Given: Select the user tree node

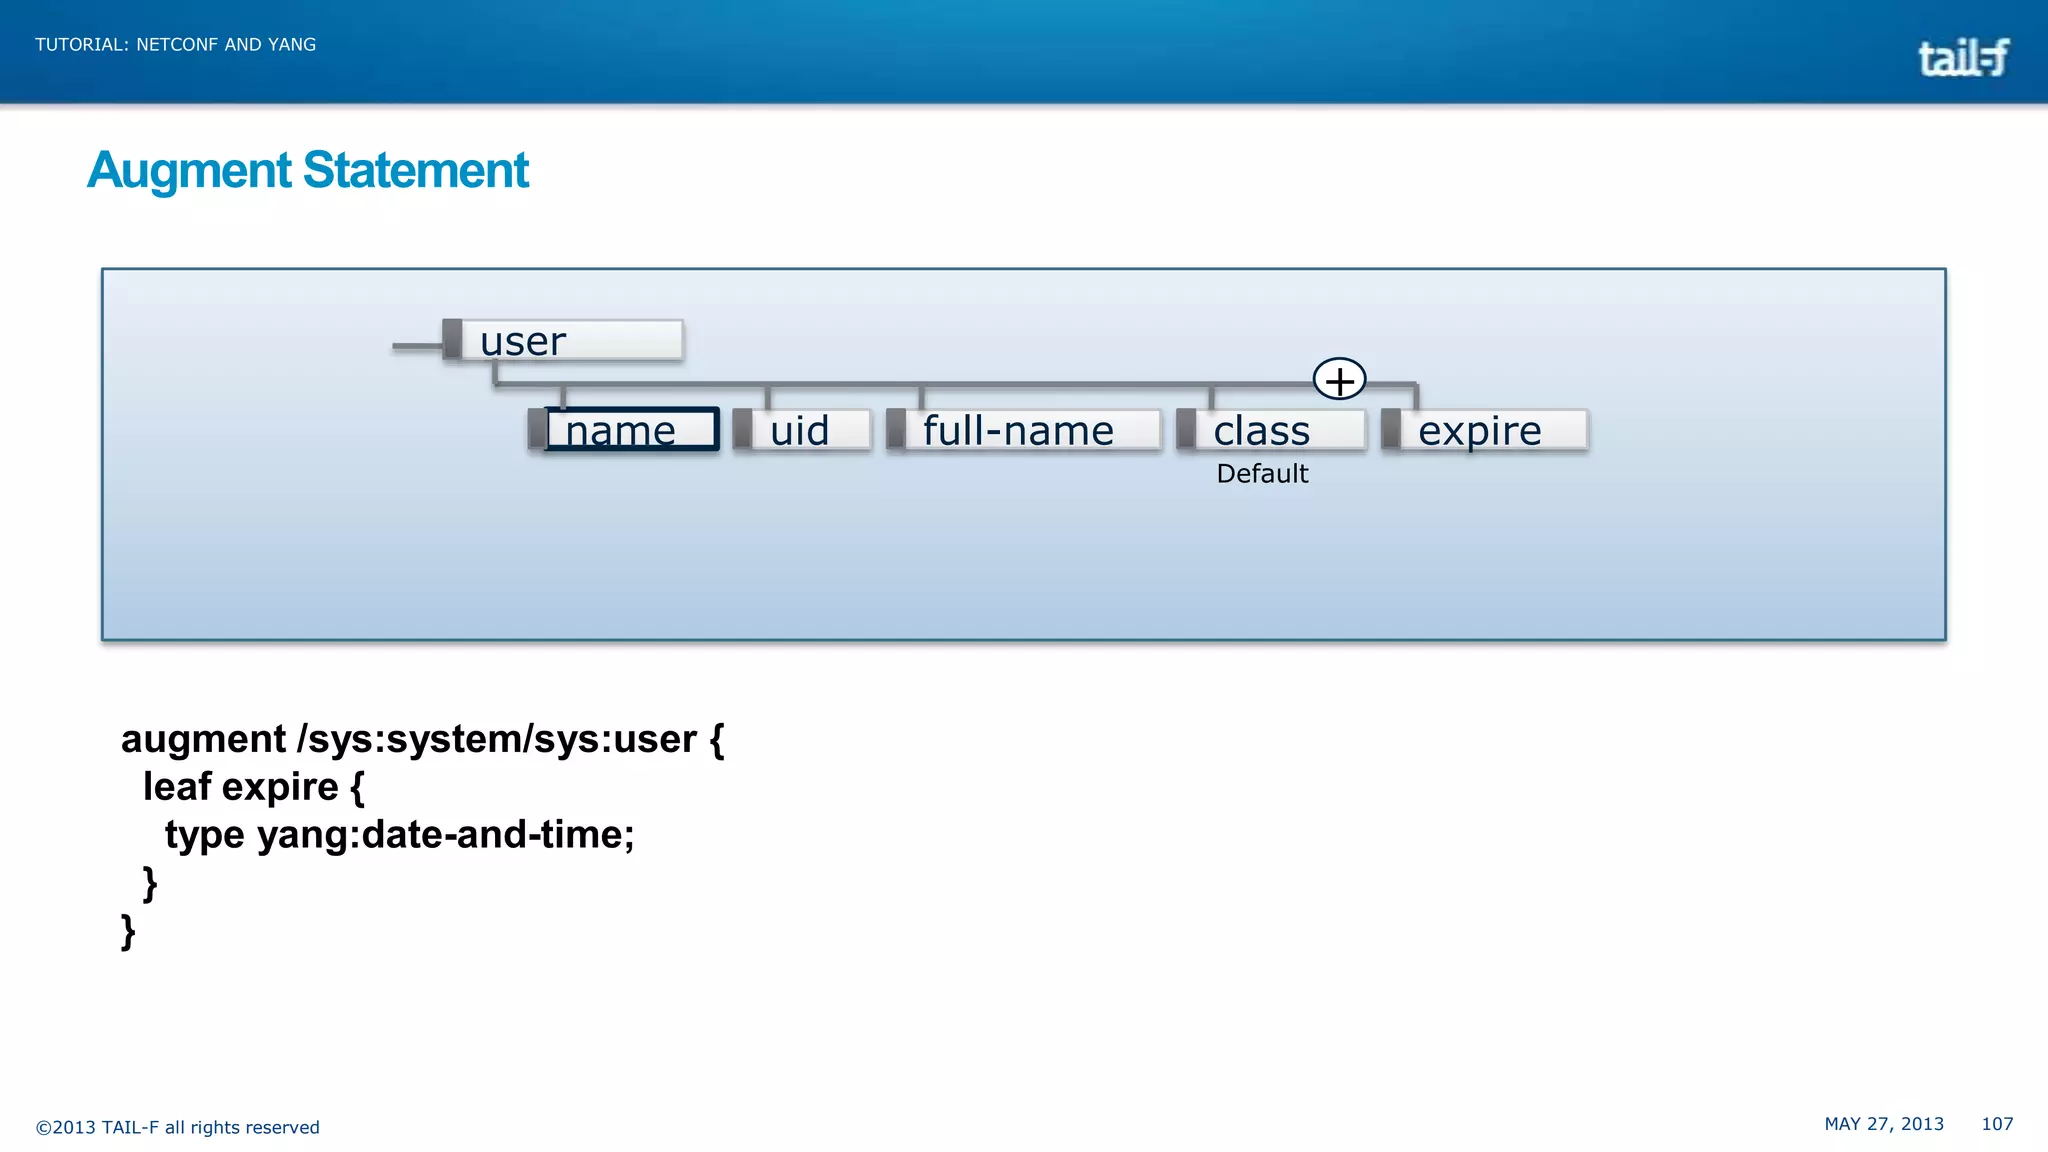Looking at the screenshot, I should [x=563, y=340].
